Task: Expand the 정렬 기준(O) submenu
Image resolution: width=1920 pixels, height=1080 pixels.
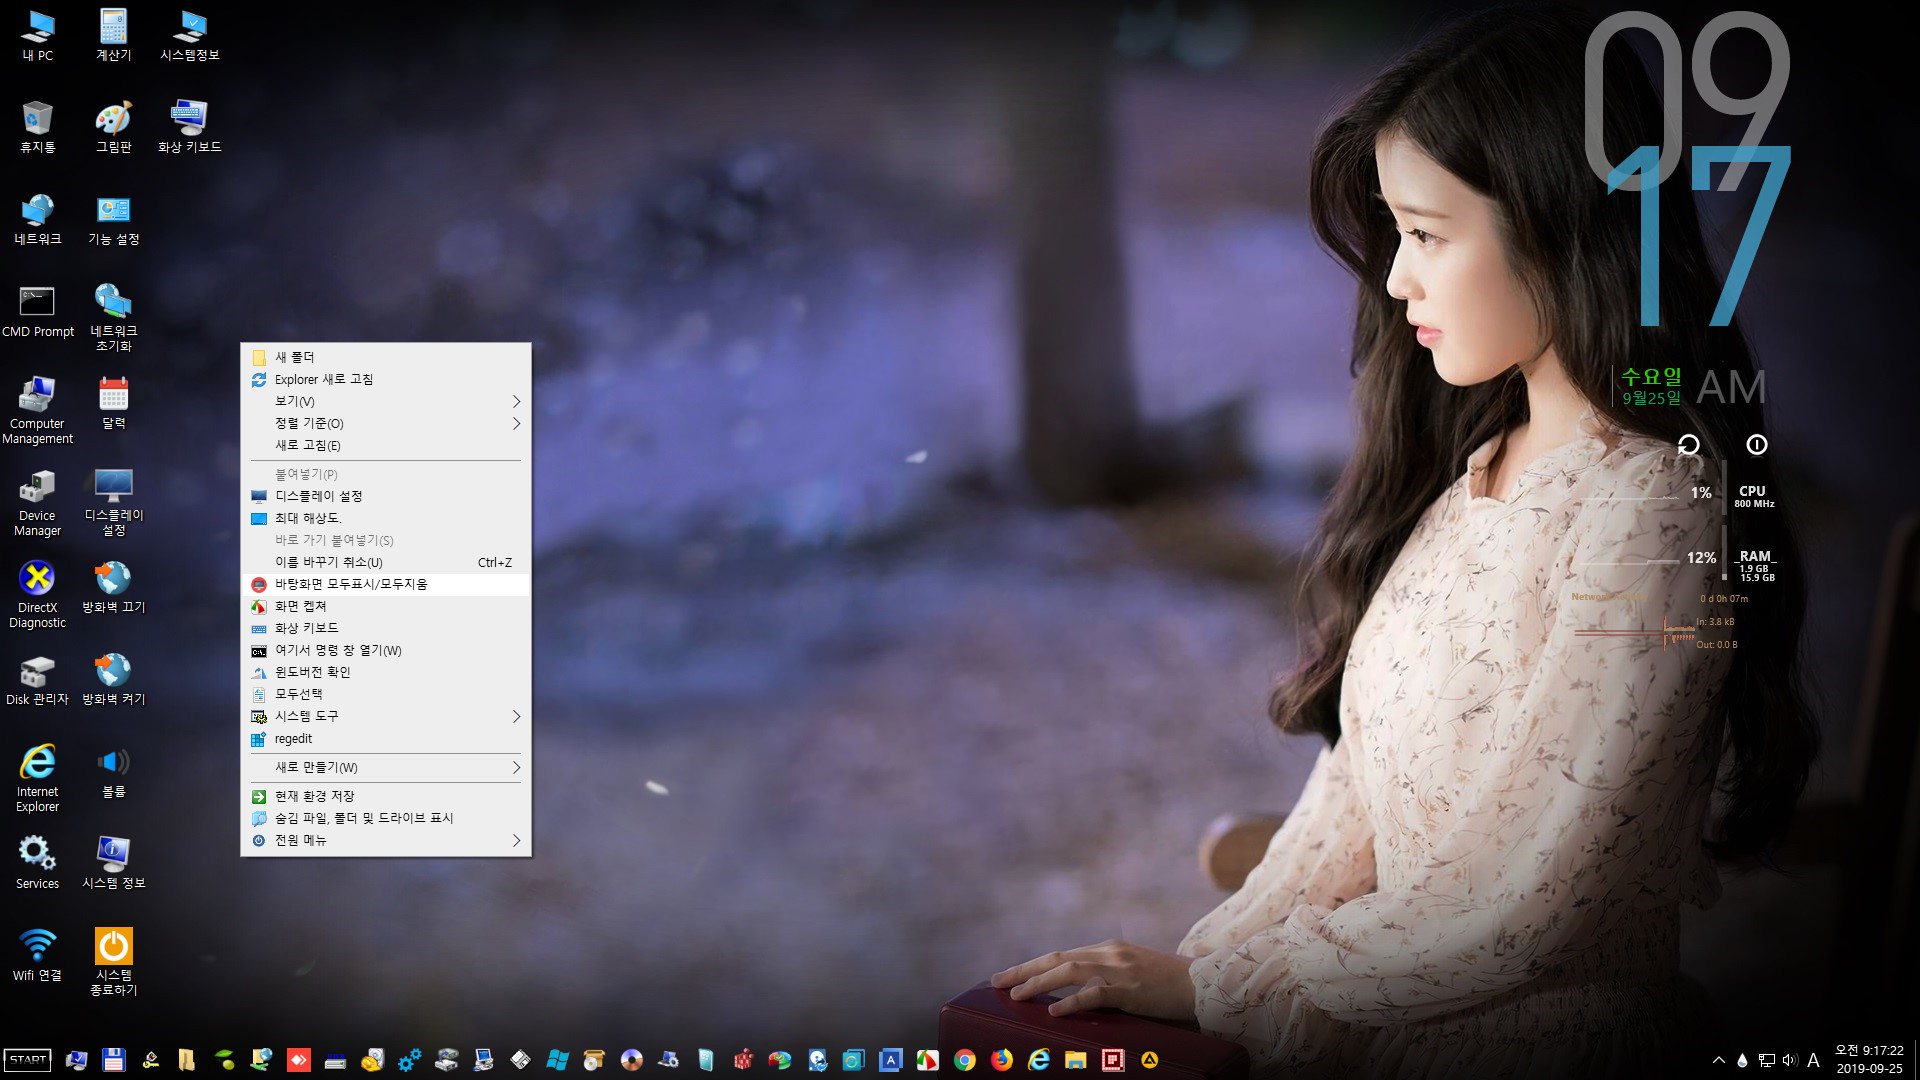Action: (386, 423)
